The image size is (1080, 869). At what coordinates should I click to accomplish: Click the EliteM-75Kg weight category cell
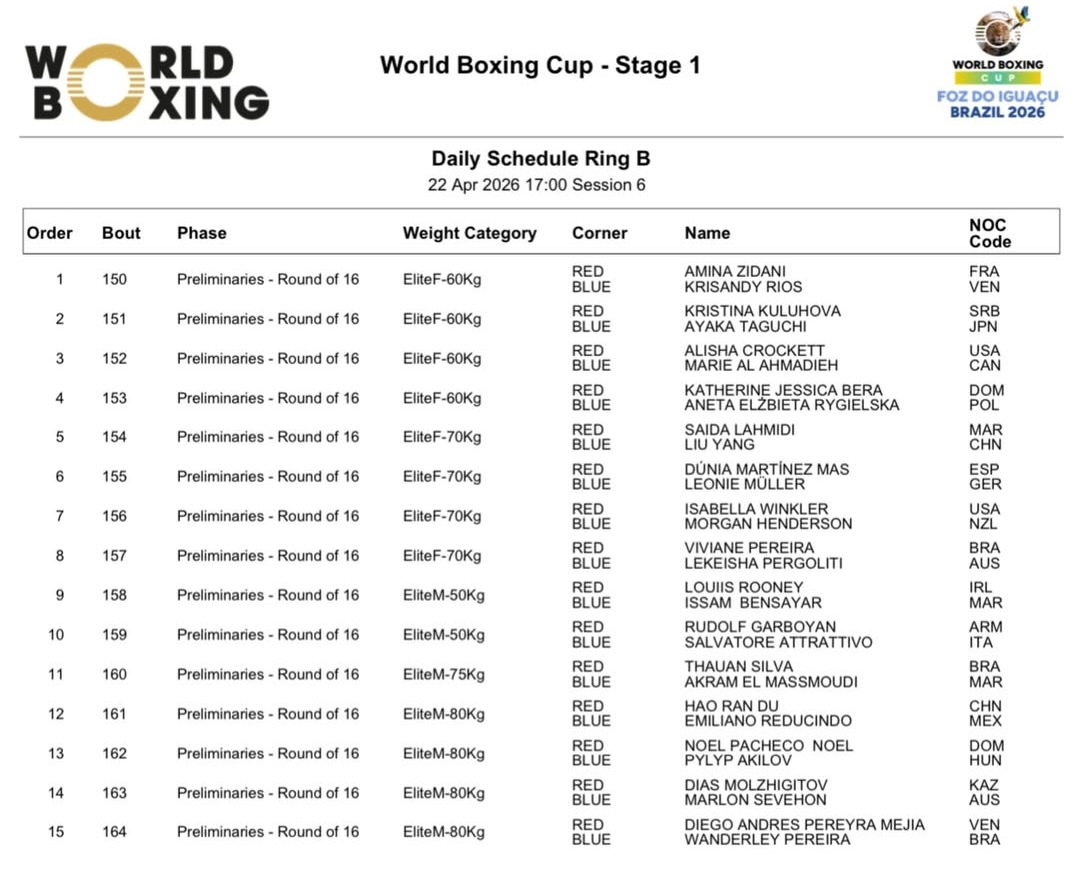[x=443, y=674]
